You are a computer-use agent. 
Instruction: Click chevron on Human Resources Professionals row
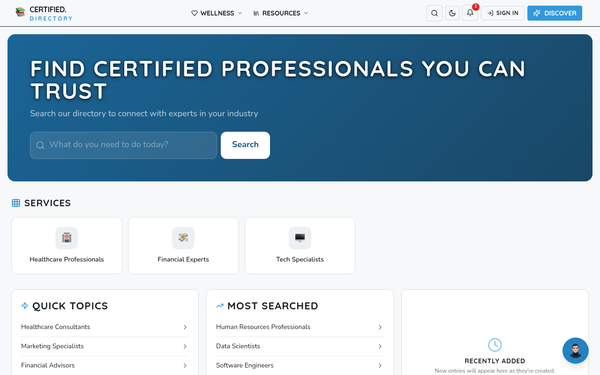380,327
